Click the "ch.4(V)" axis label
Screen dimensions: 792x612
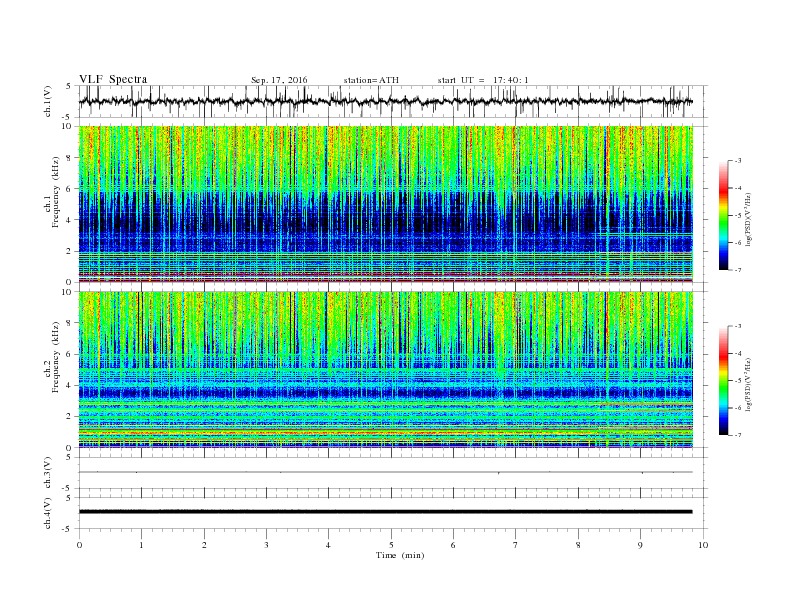click(48, 513)
